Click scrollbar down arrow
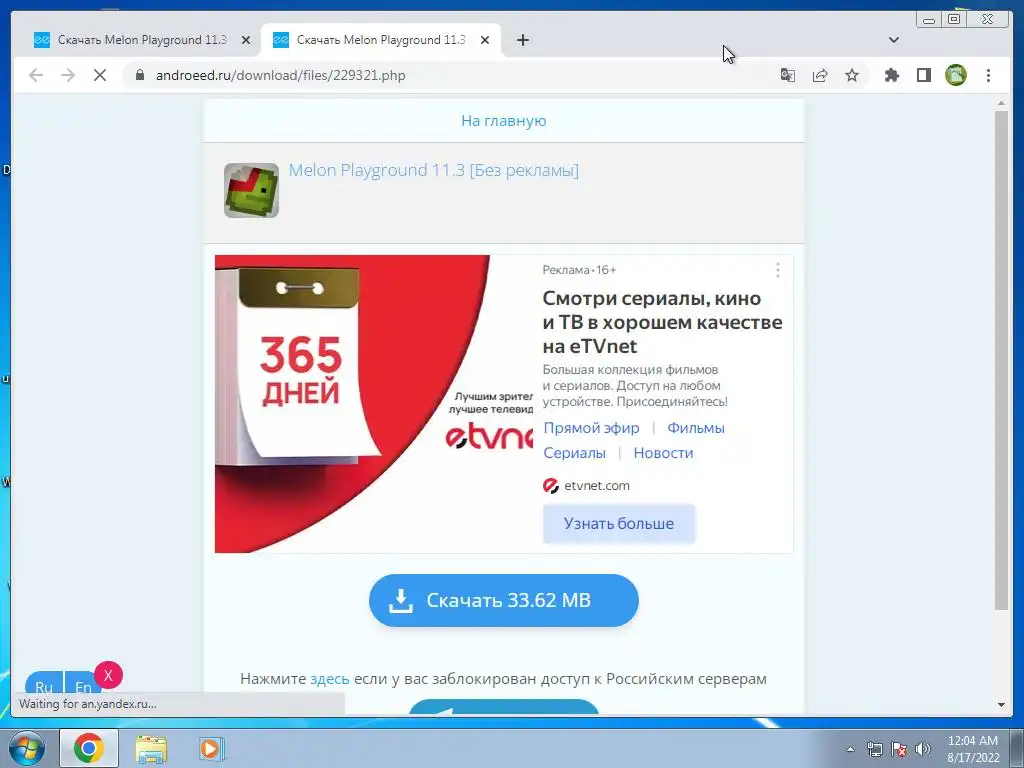The height and width of the screenshot is (768, 1024). [1001, 705]
